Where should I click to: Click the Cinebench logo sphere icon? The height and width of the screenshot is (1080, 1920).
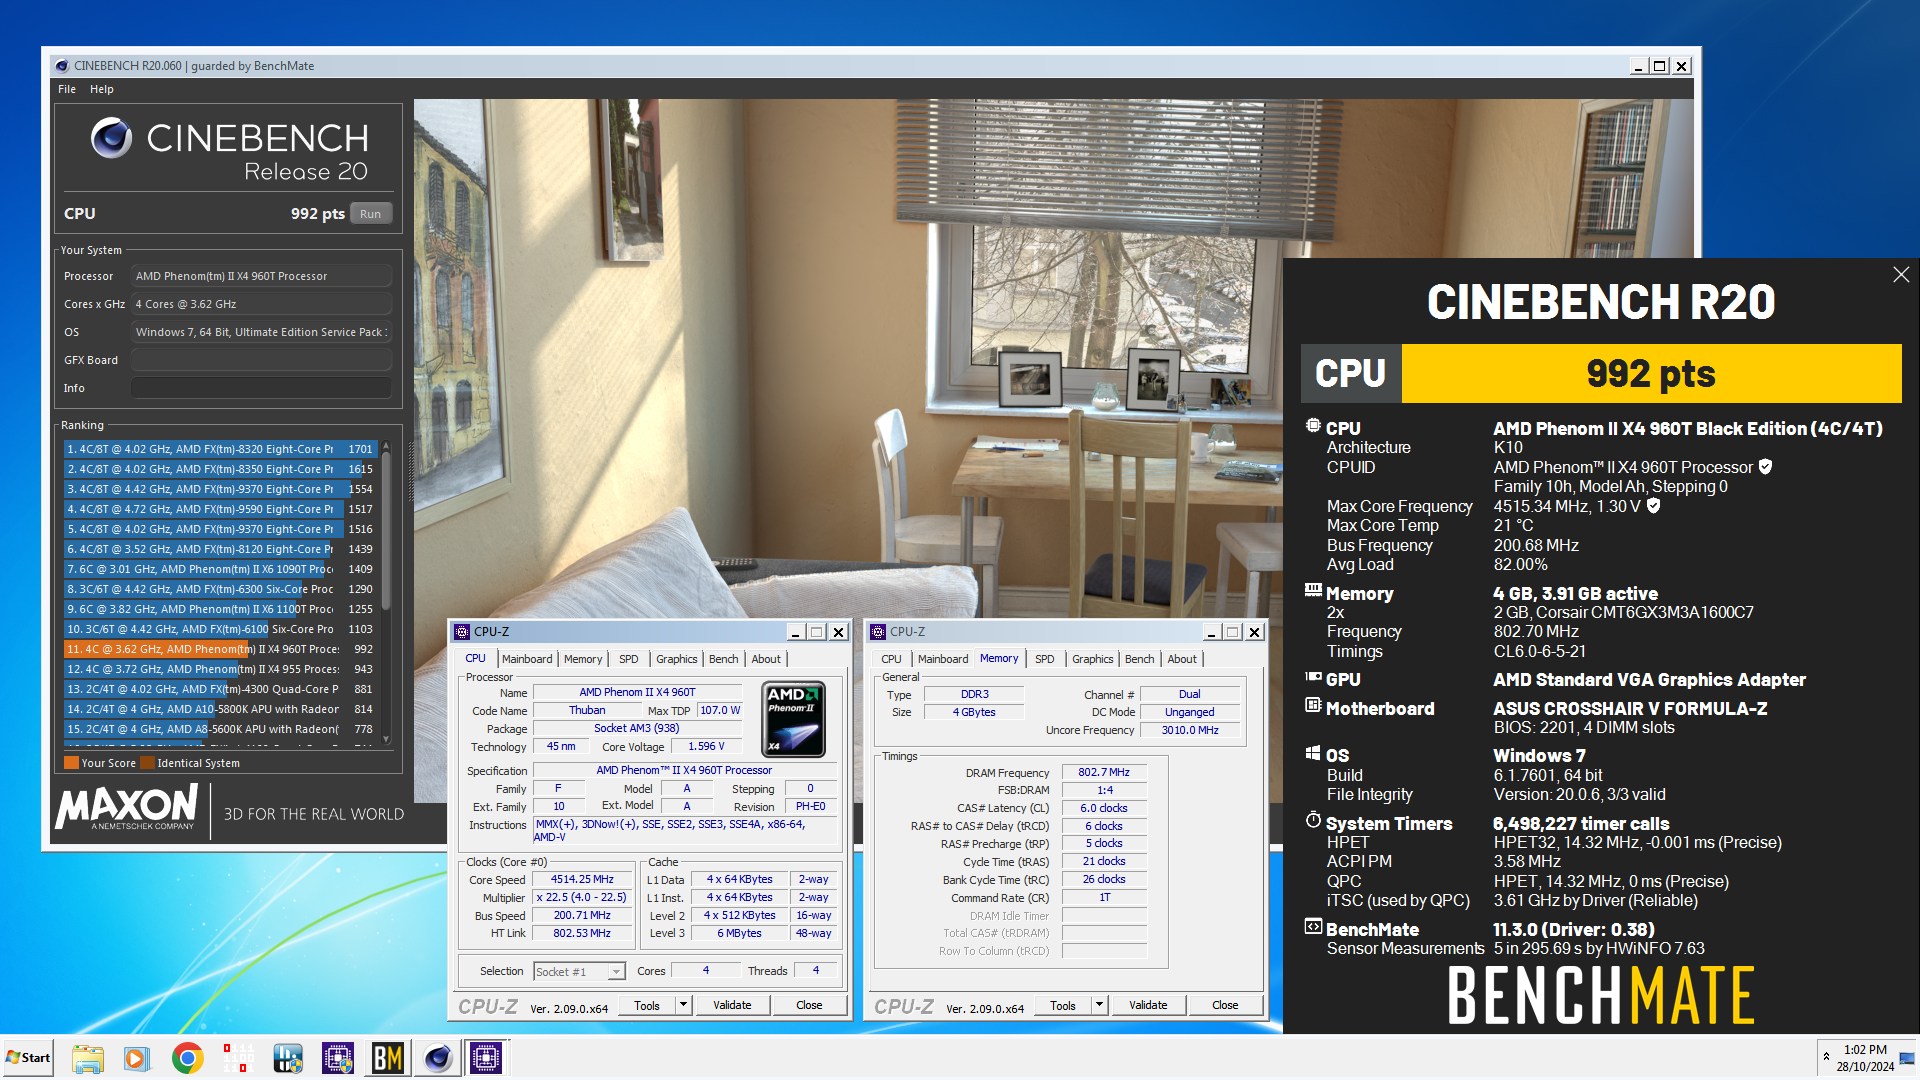pyautogui.click(x=111, y=138)
